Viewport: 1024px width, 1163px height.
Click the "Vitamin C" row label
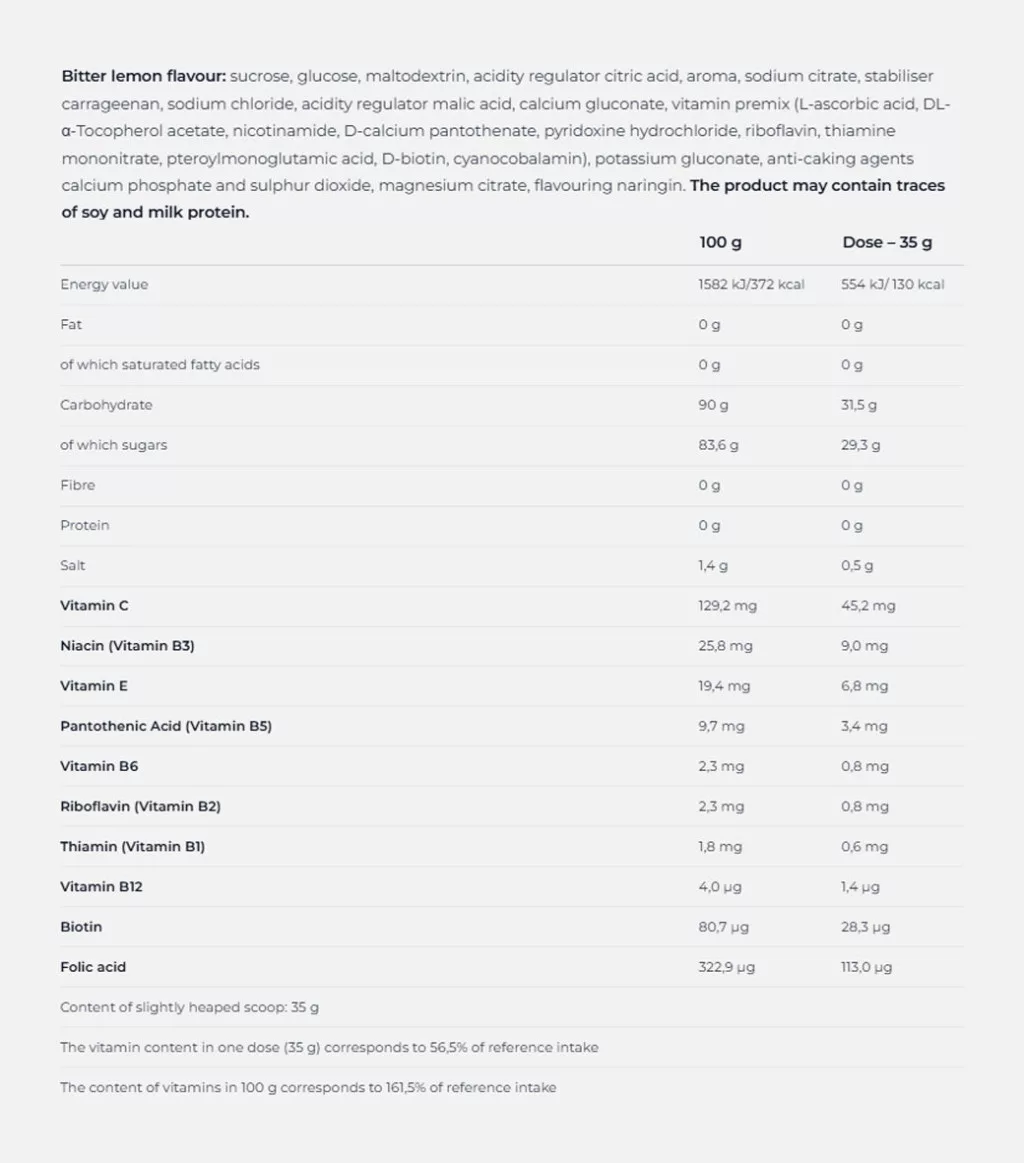[94, 606]
